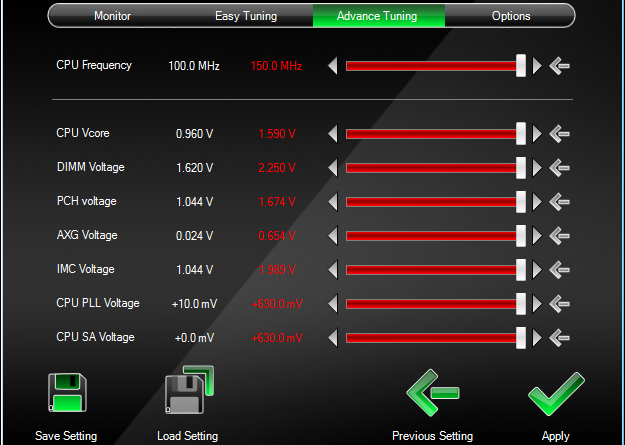
Task: Click the Save Setting floppy disk icon
Action: [67, 395]
